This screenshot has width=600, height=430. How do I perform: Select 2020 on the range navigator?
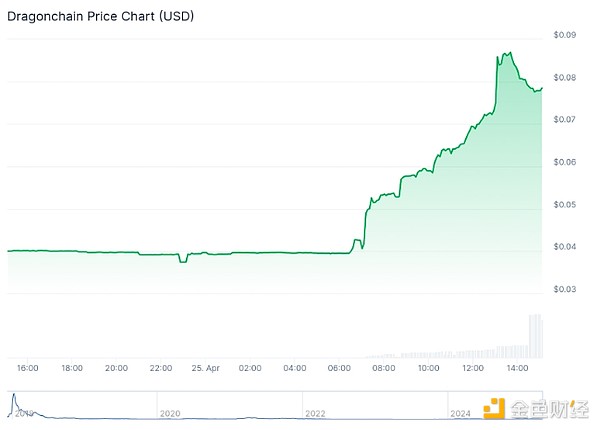tap(170, 413)
